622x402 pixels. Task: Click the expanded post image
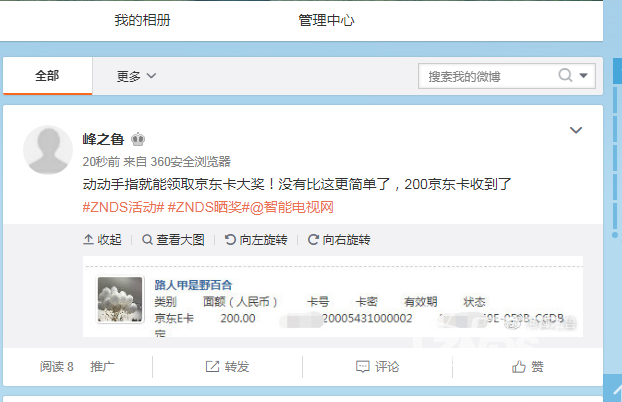333,296
